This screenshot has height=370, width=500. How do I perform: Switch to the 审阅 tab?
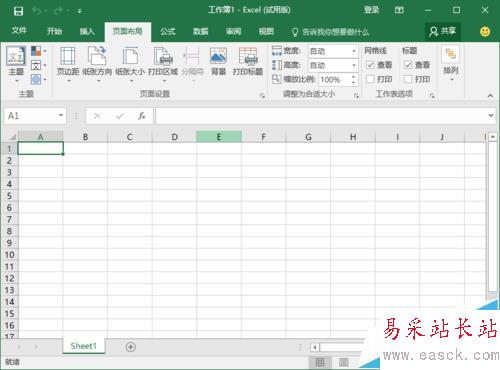click(233, 31)
